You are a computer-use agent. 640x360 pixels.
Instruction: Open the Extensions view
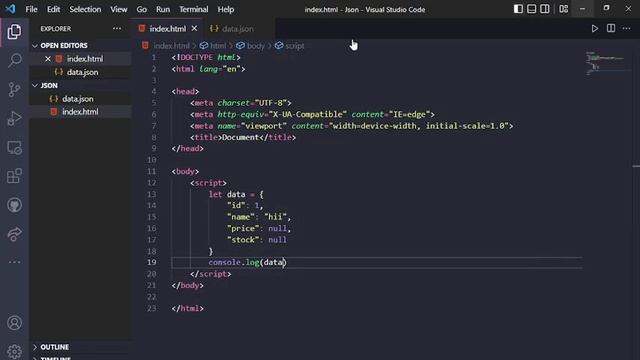[x=14, y=176]
